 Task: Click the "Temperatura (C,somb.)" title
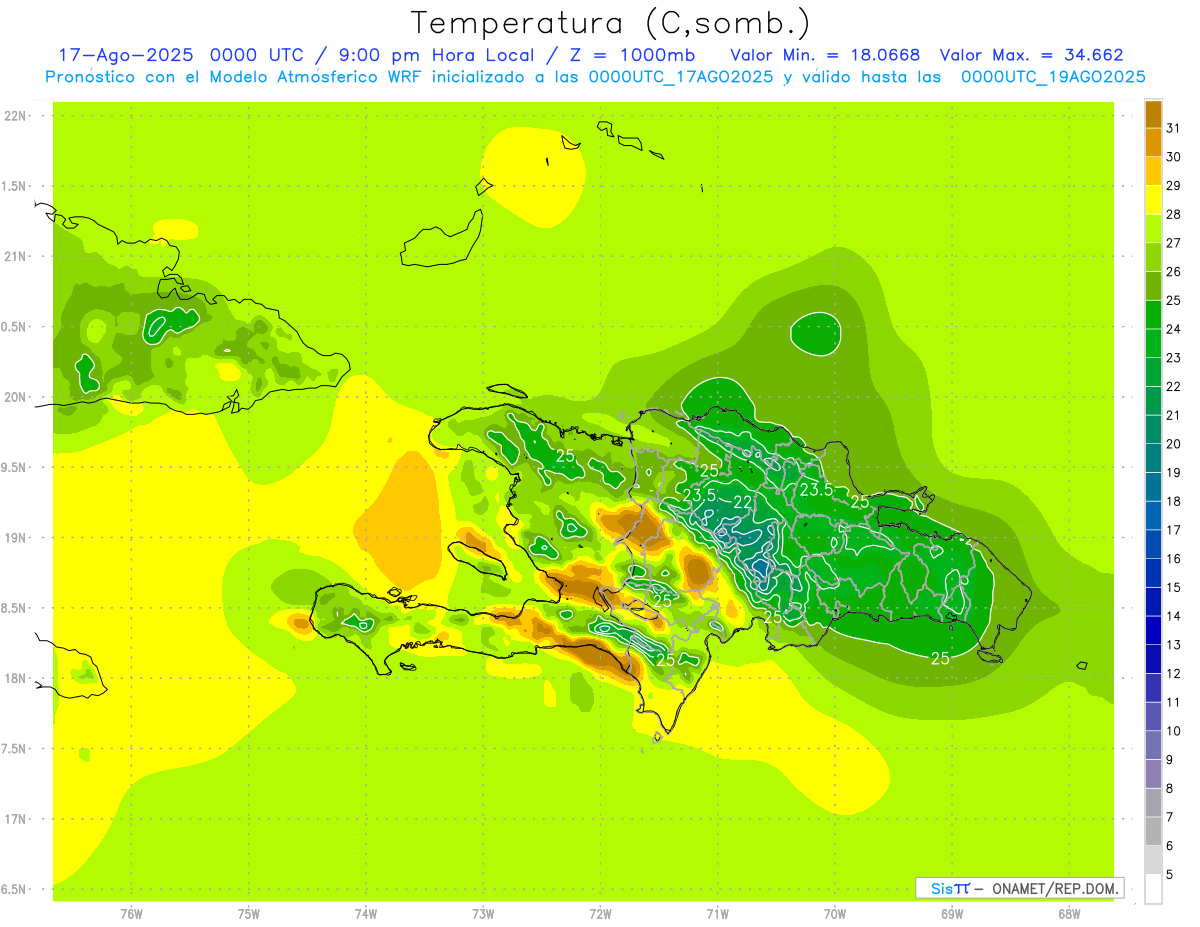[x=611, y=22]
